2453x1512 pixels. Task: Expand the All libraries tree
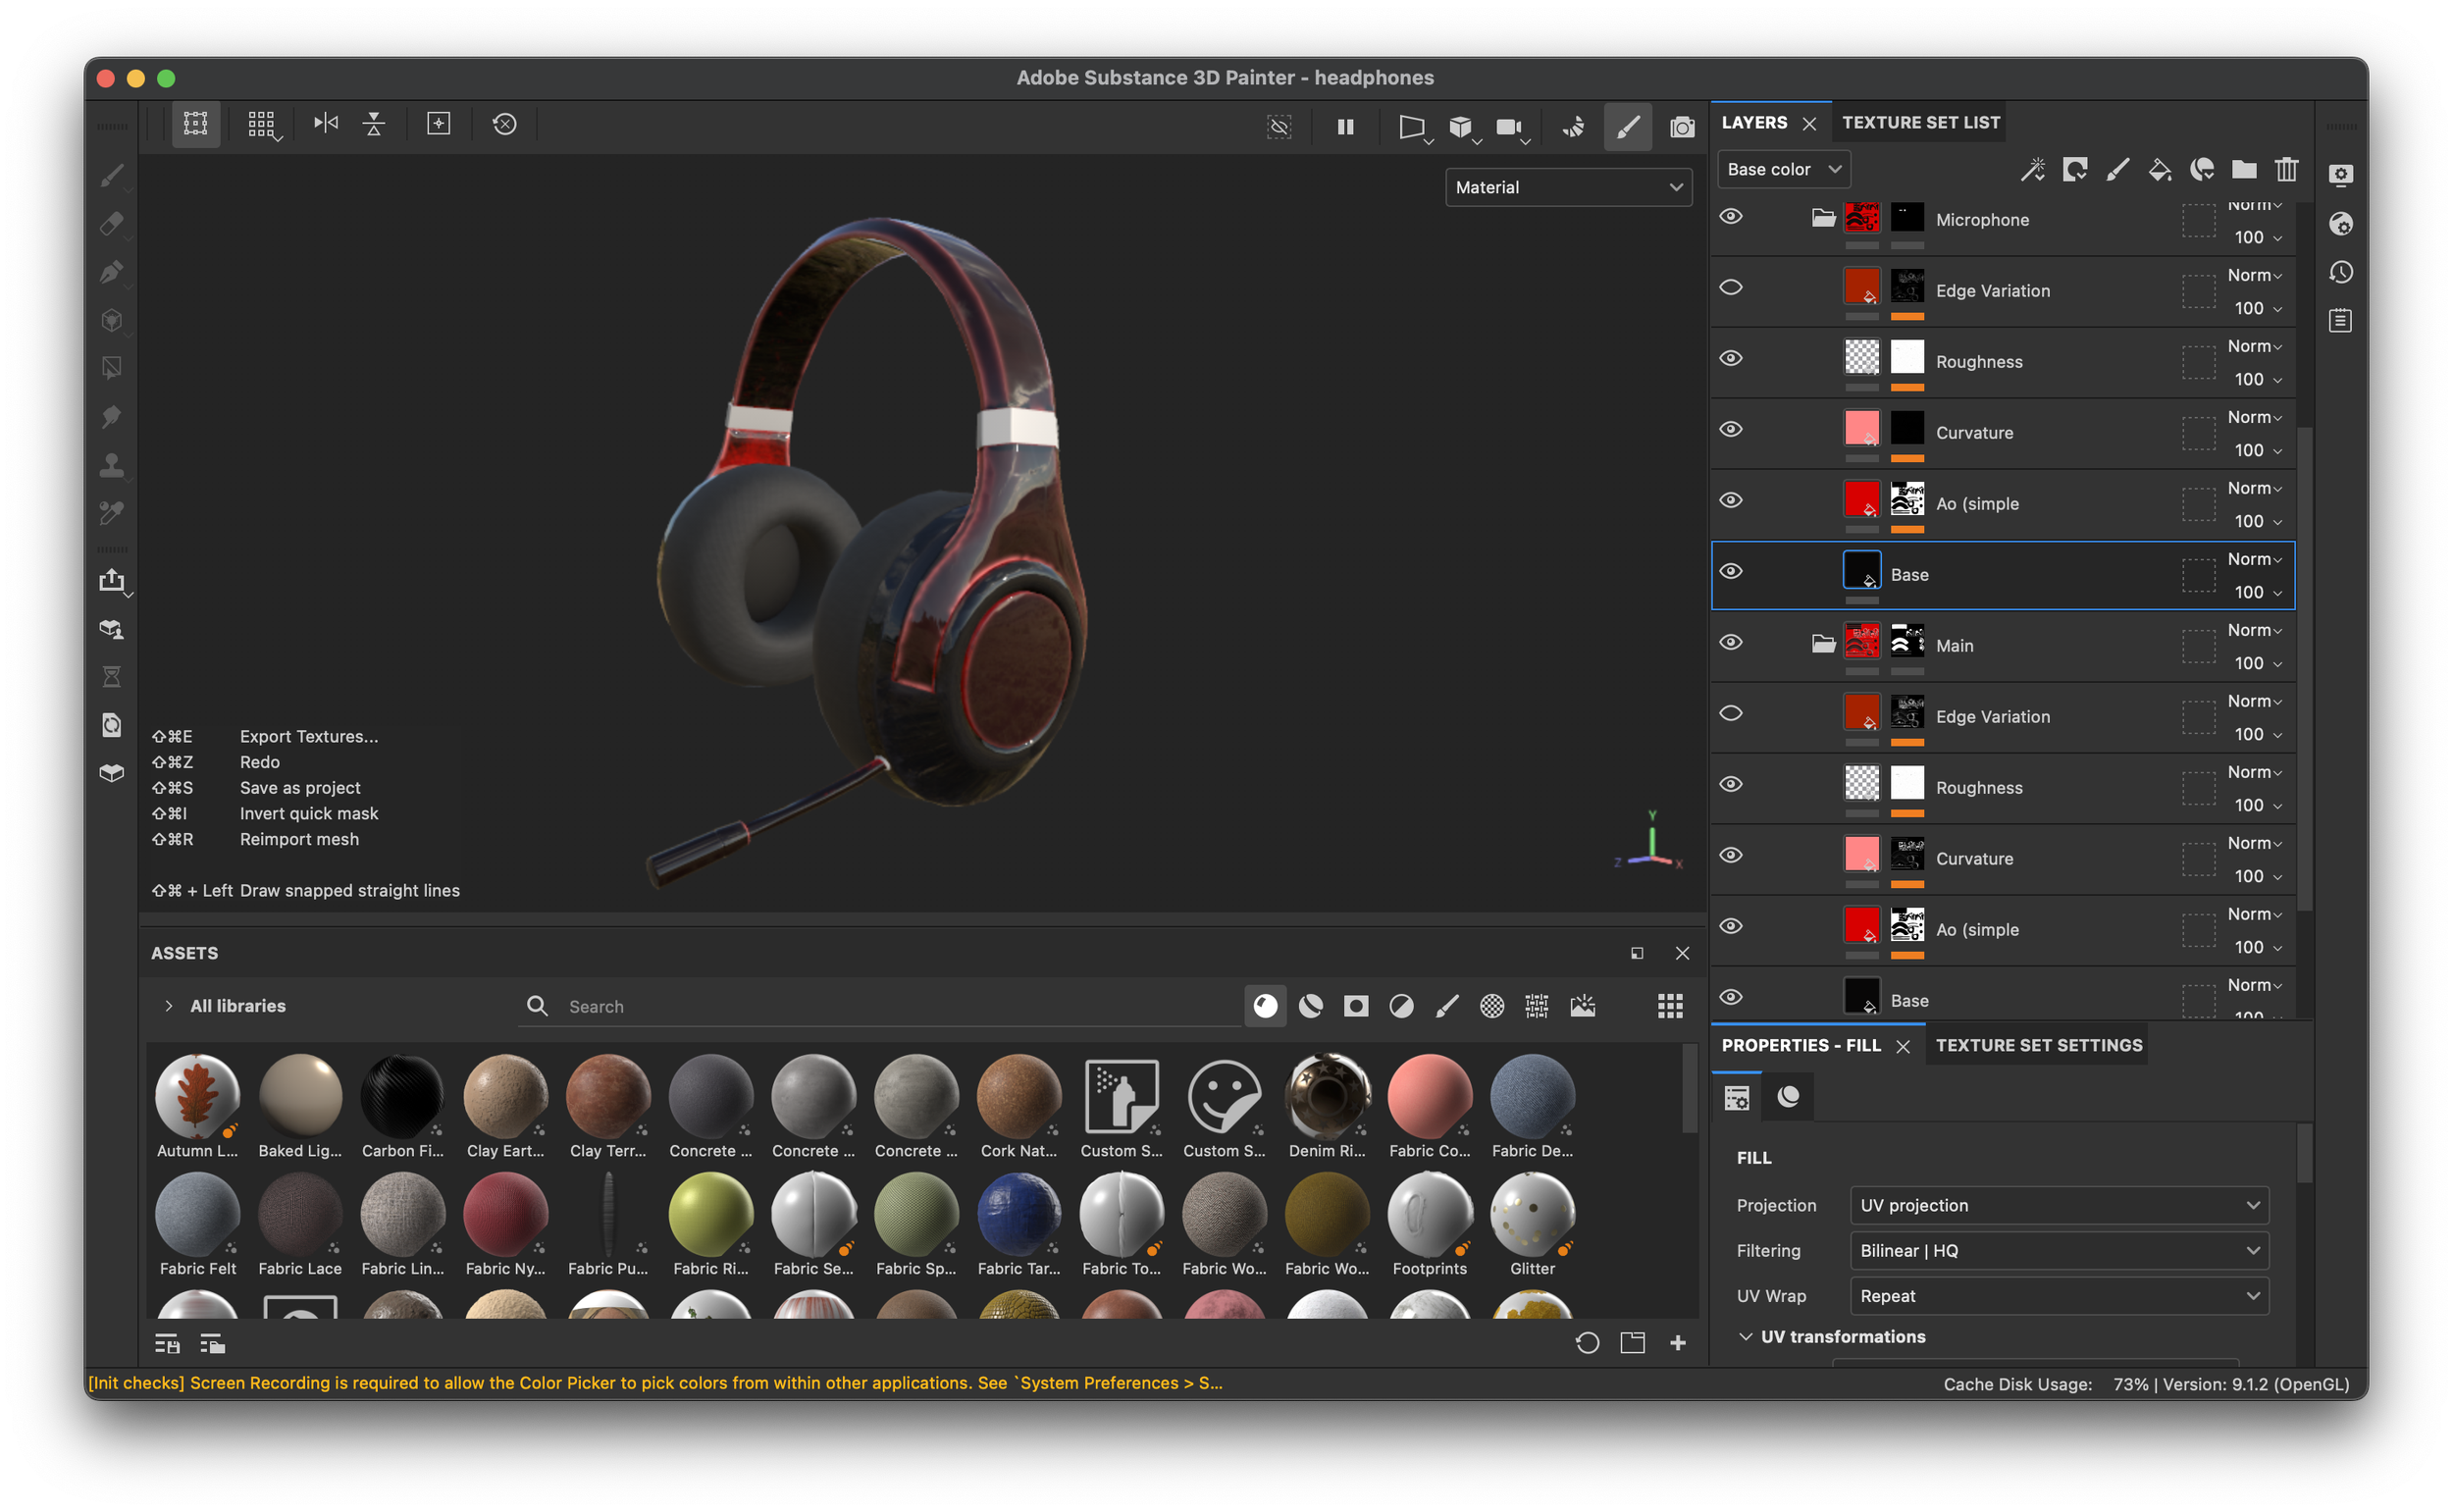[x=169, y=1007]
